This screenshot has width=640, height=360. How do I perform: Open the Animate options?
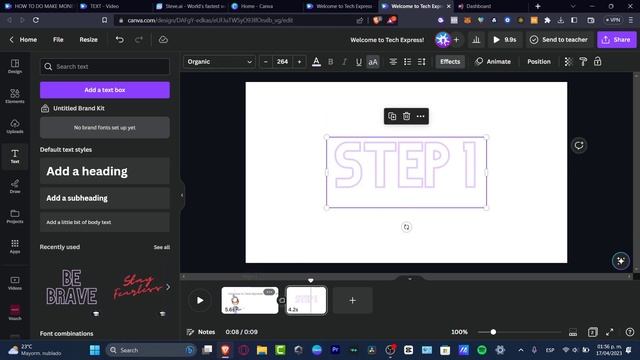tap(493, 62)
